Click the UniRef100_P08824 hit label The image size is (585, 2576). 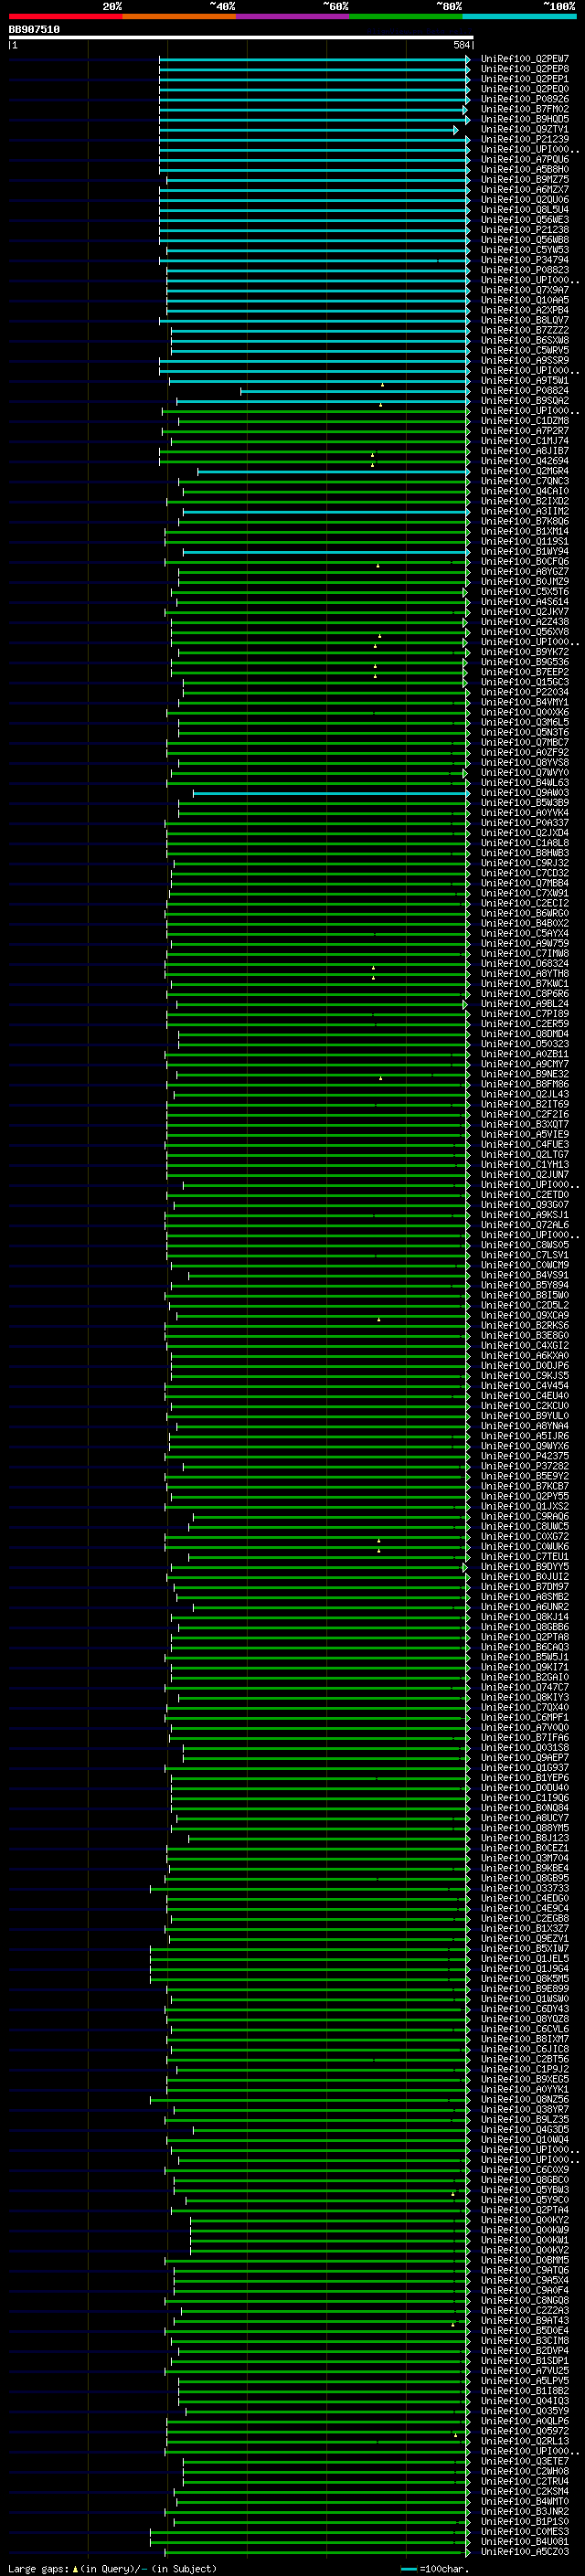tap(525, 391)
